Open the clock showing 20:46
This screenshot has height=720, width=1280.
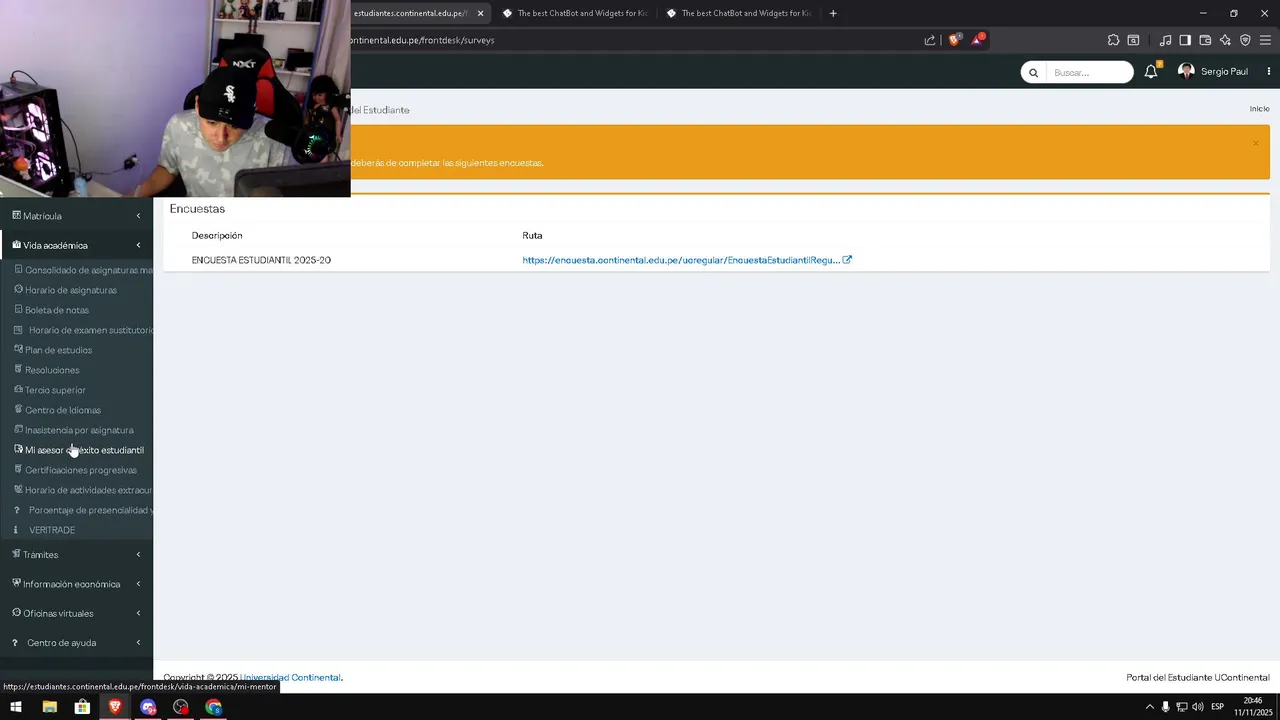[x=1252, y=707]
